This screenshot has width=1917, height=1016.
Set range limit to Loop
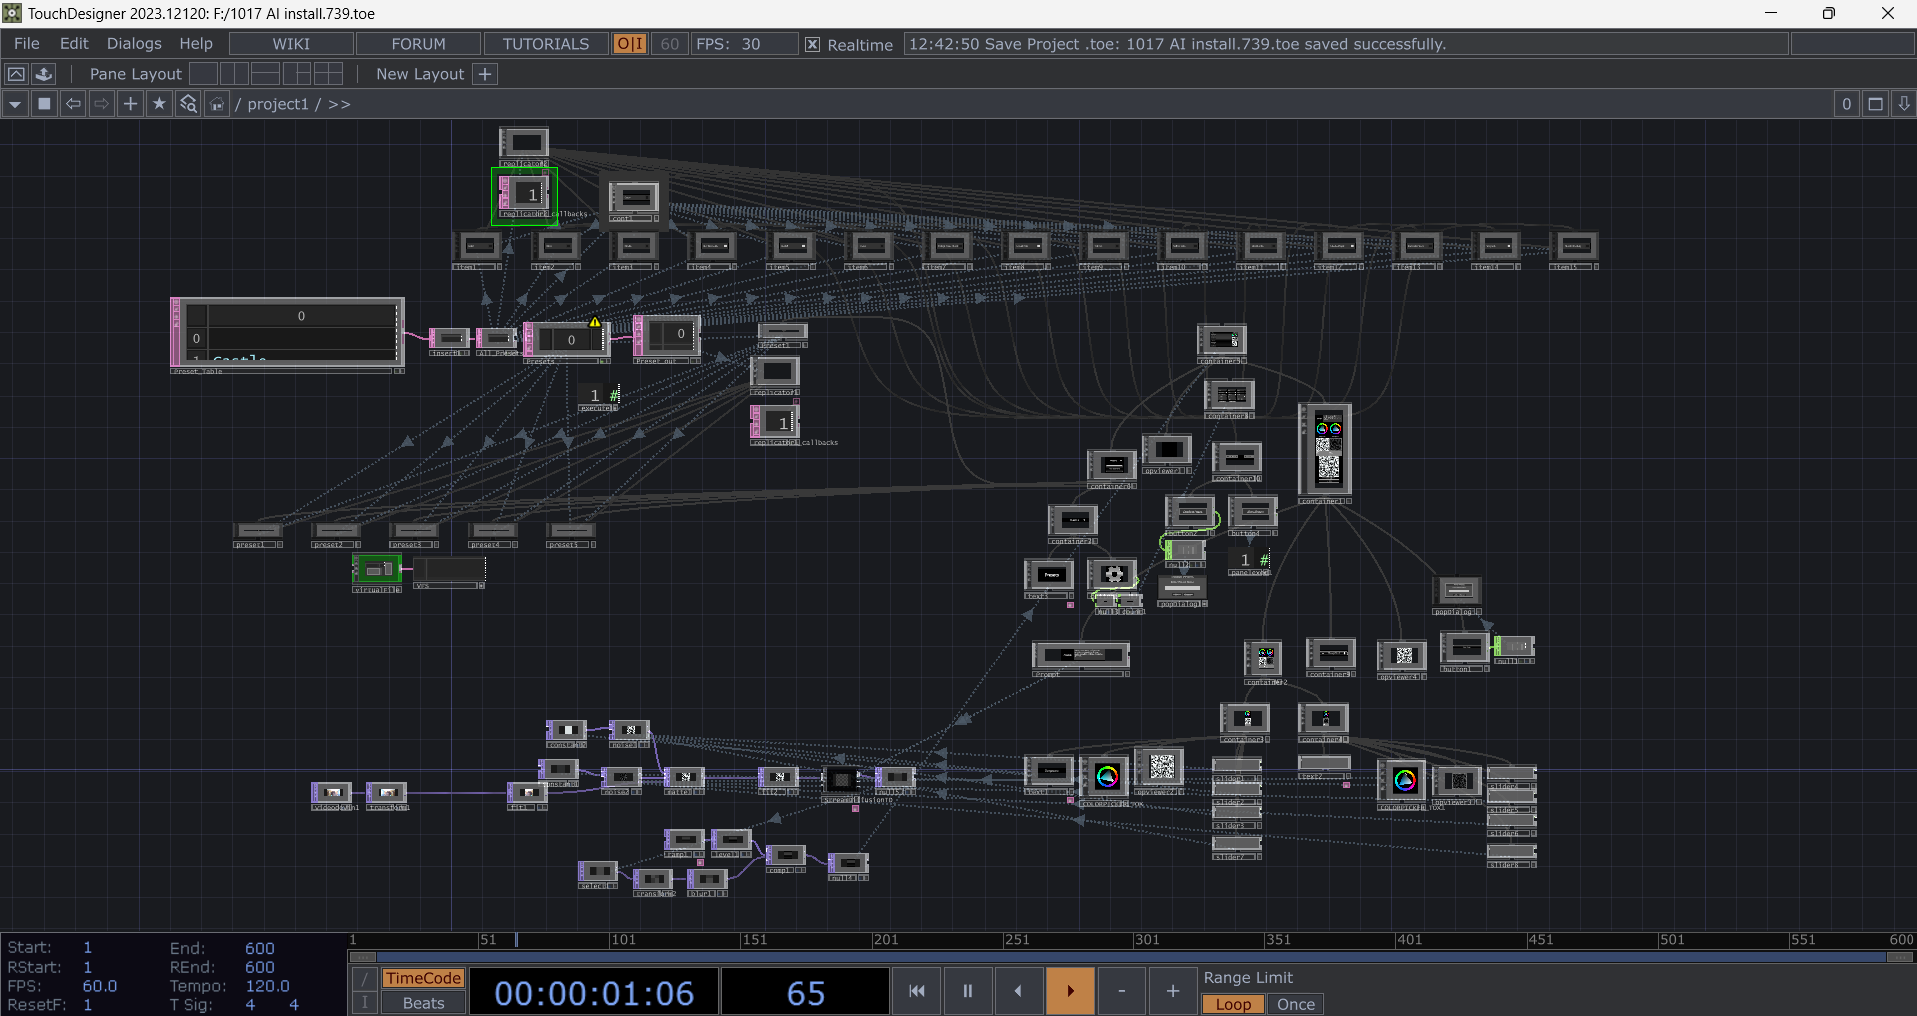tap(1233, 1004)
